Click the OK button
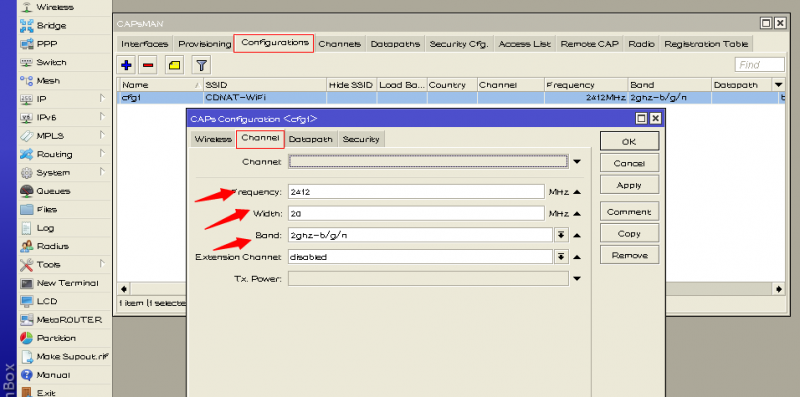Screen dimensions: 800x397 point(629,141)
